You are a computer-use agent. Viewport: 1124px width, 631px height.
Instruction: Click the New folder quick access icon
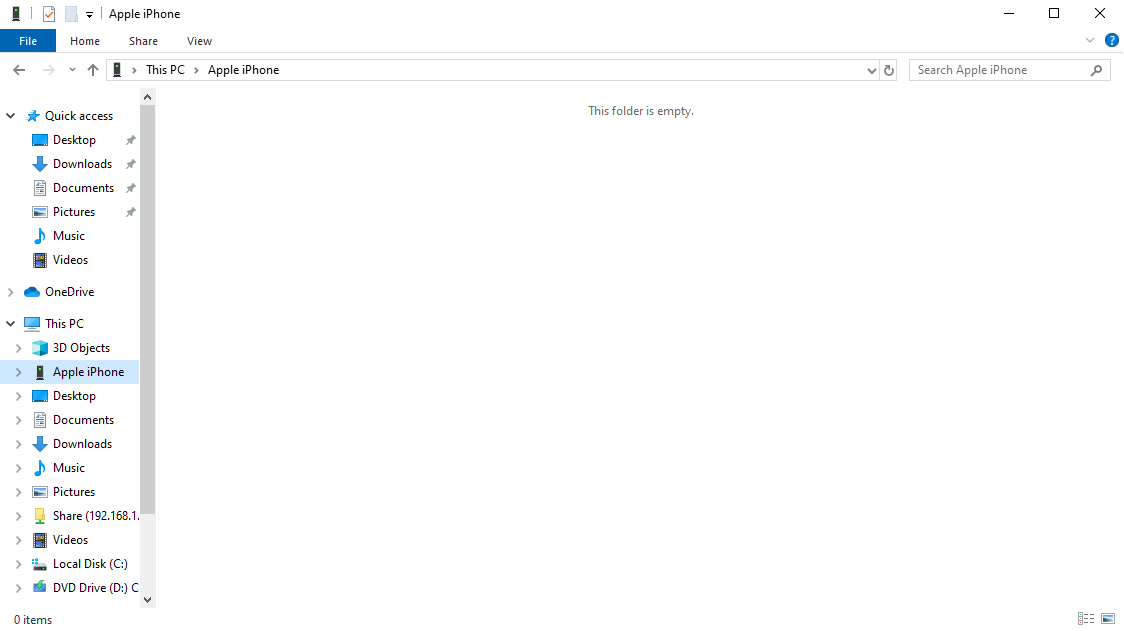(71, 14)
